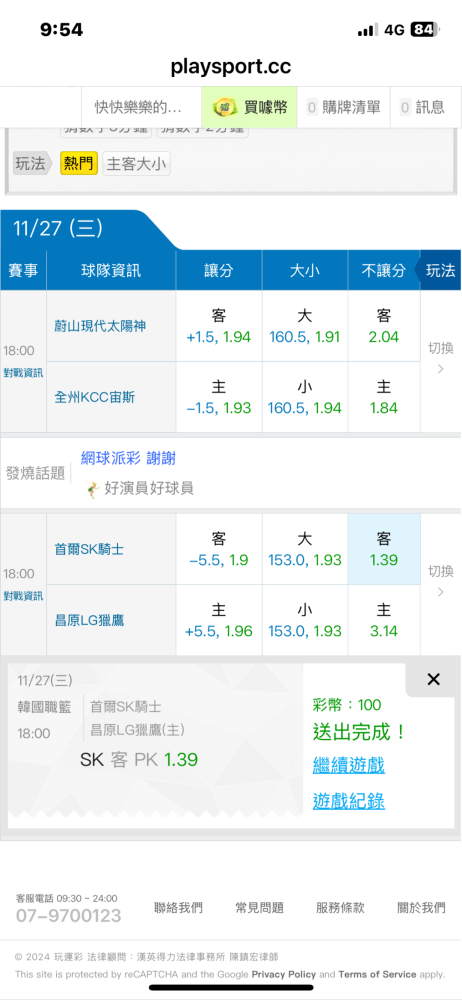462x1000 pixels.
Task: Select the 熱門 play type filter
Action: click(79, 163)
